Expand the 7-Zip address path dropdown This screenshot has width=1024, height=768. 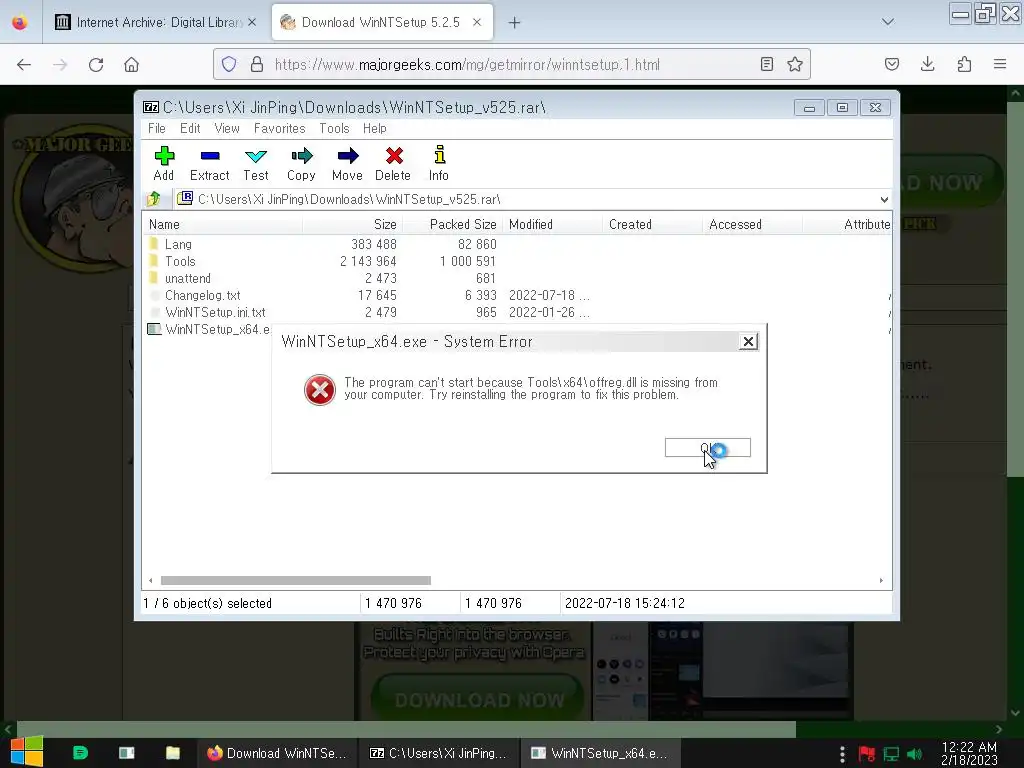coord(884,199)
